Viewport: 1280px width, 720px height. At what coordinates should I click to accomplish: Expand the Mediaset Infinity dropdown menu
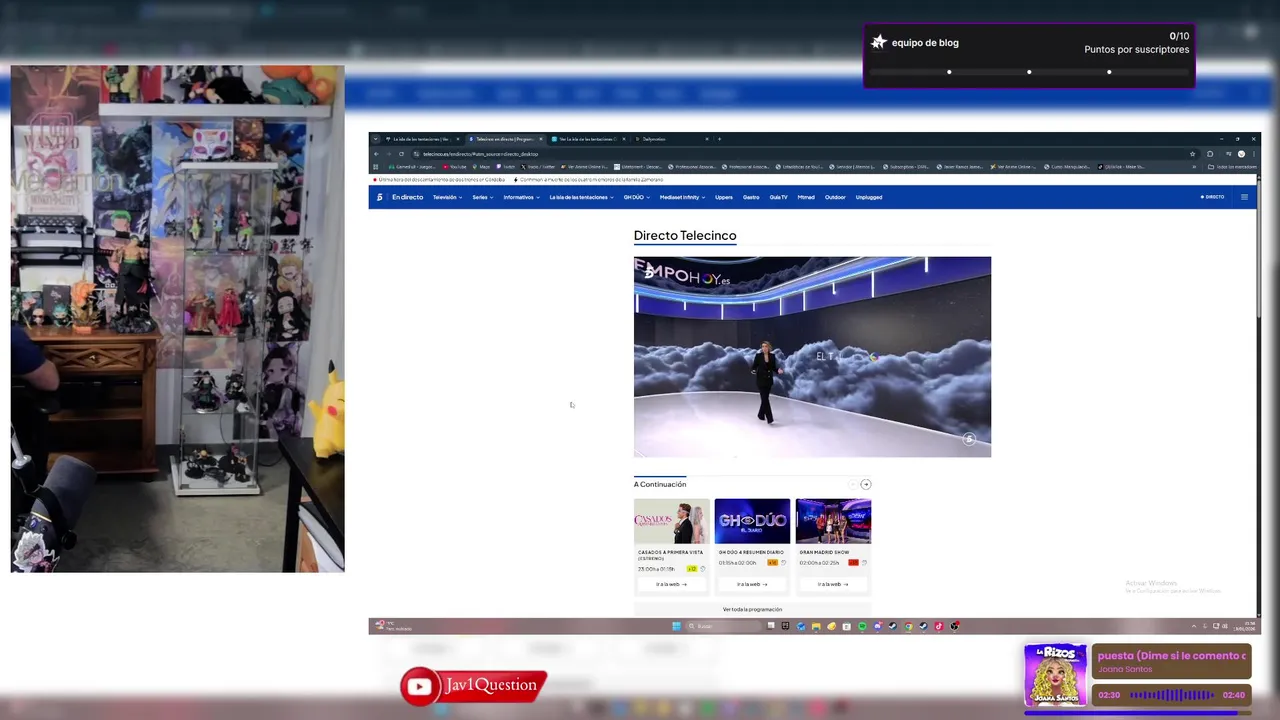click(682, 197)
